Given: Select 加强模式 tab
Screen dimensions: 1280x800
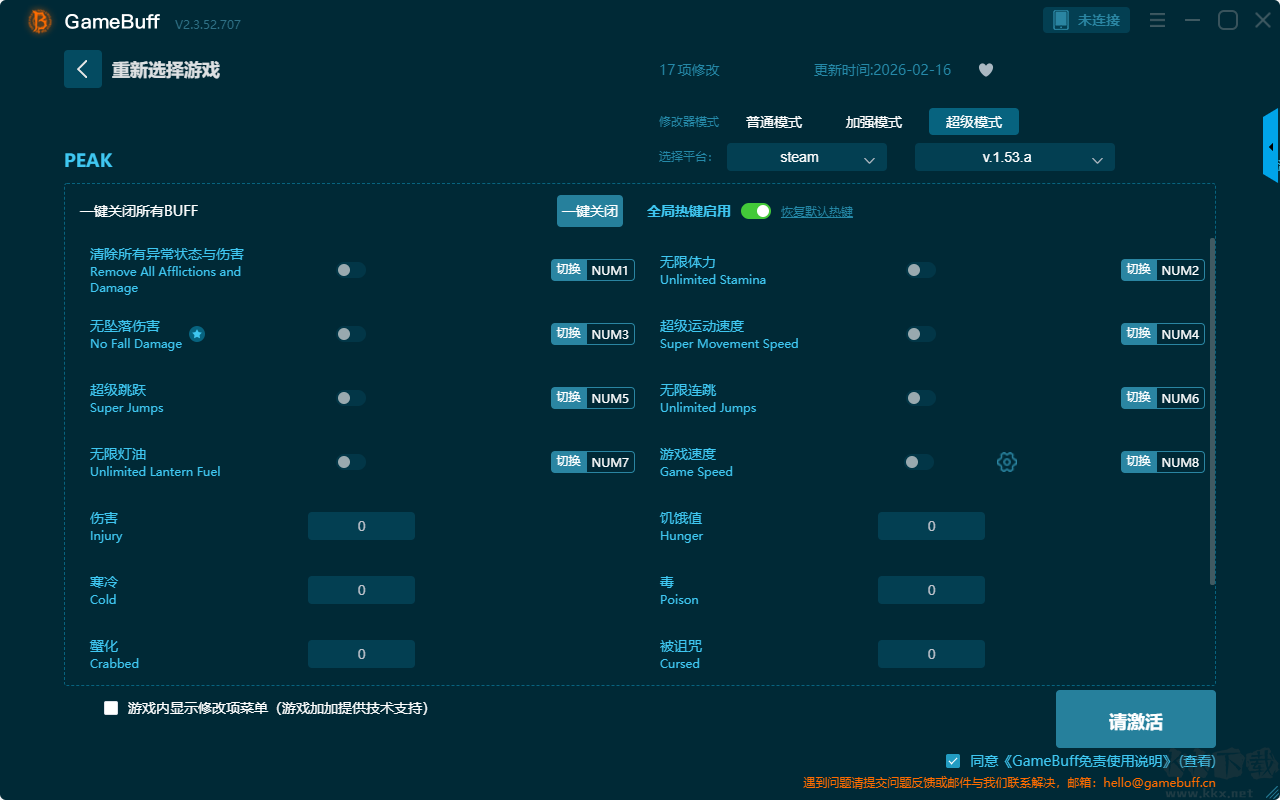Looking at the screenshot, I should [874, 122].
